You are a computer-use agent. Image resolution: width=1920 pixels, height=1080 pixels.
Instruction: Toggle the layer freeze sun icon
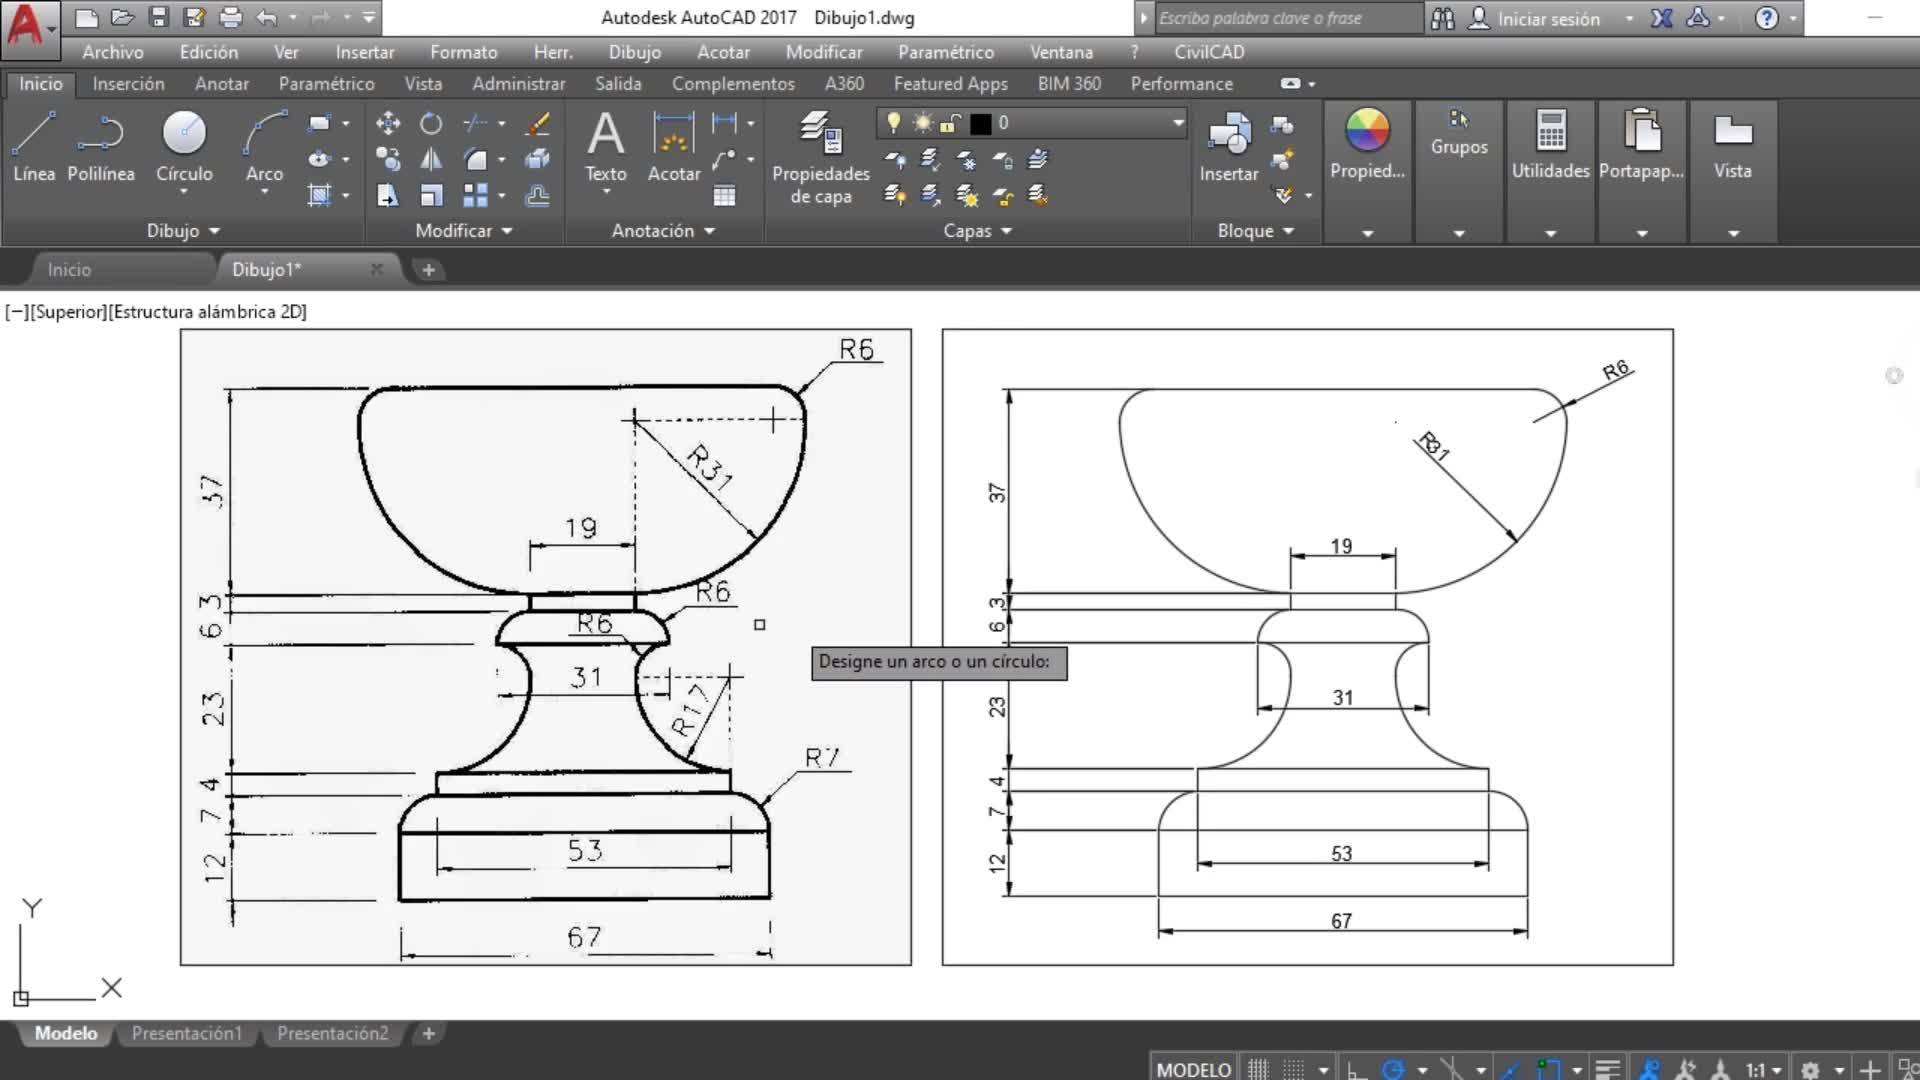coord(922,123)
